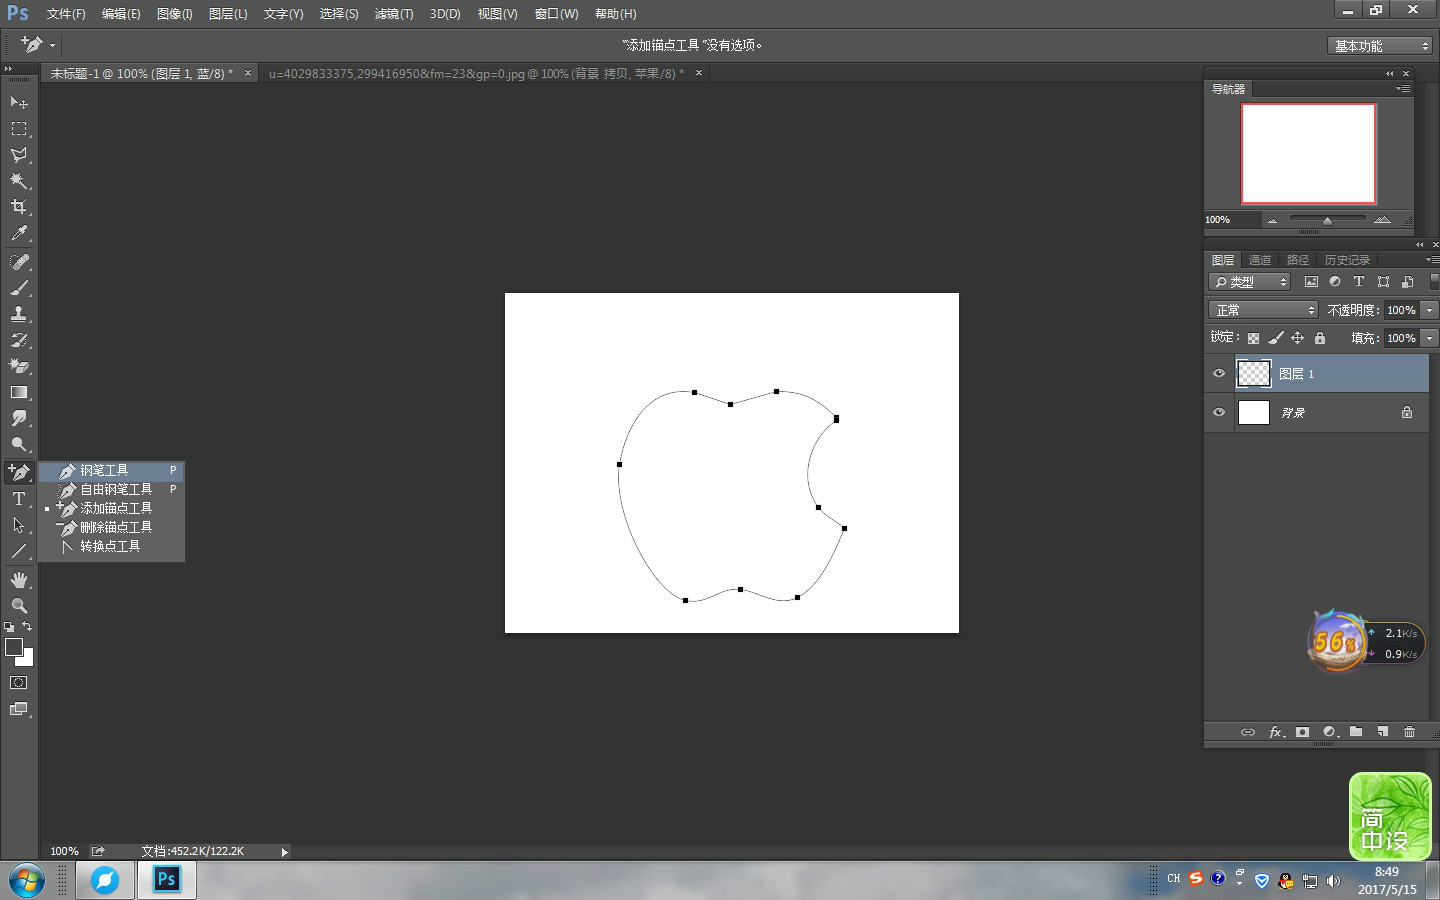This screenshot has width=1440, height=900.
Task: Select the Lasso tool in toolbar
Action: click(x=19, y=155)
